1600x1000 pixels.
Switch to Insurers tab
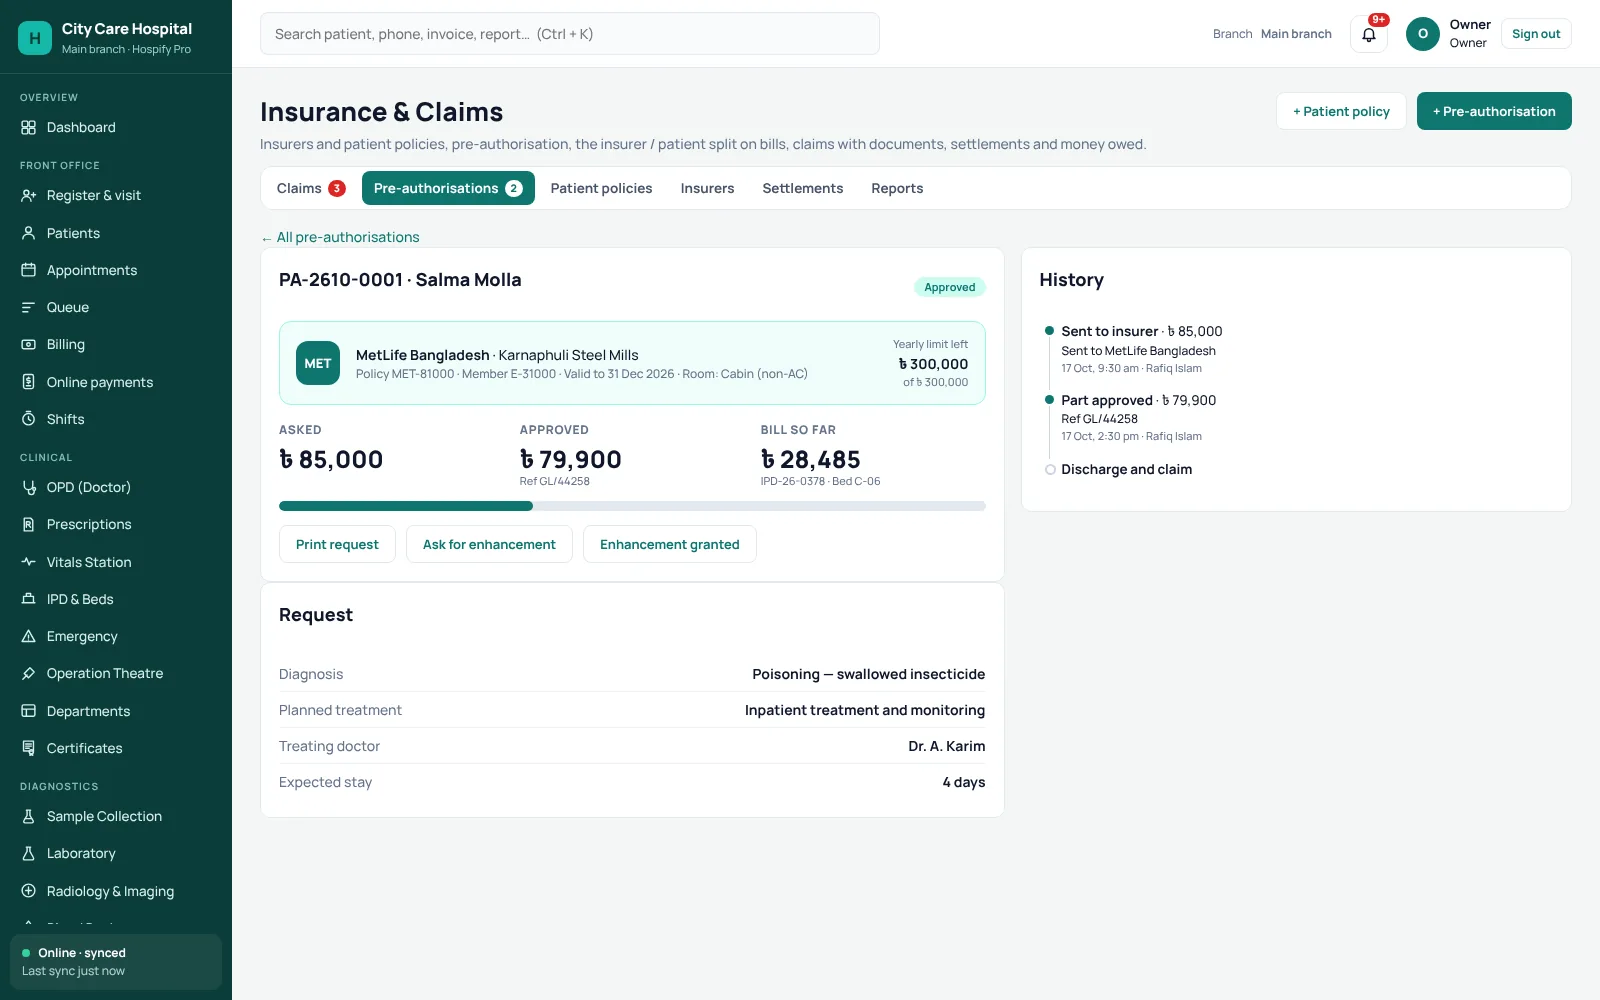click(707, 188)
